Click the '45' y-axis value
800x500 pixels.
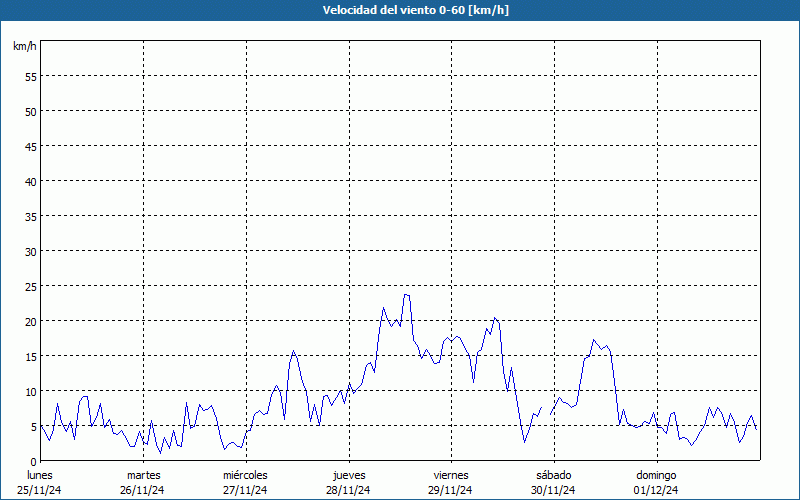click(x=31, y=146)
